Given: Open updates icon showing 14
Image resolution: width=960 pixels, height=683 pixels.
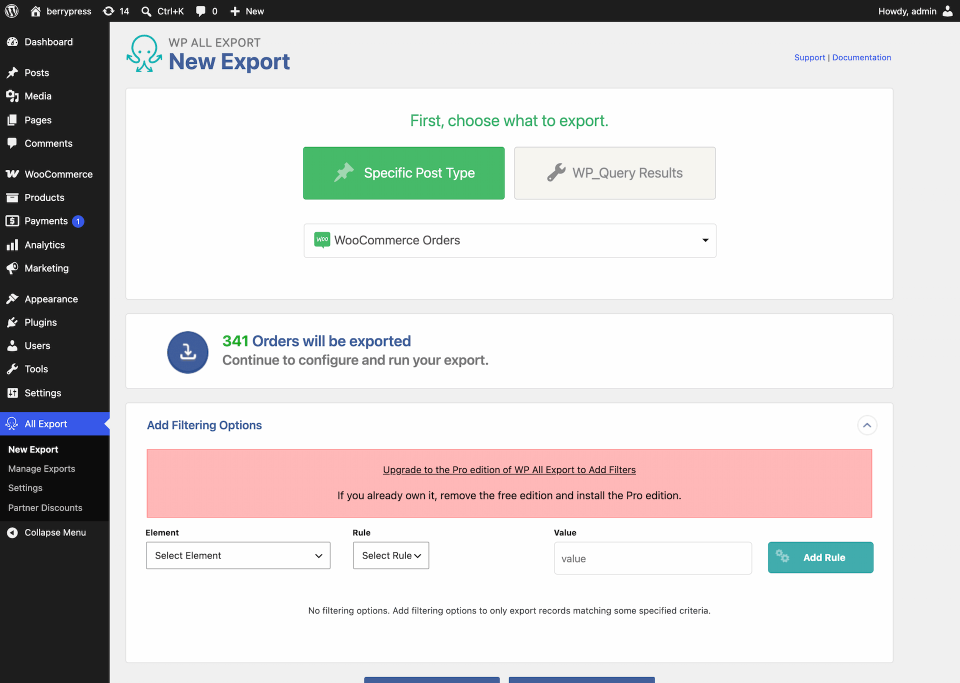Looking at the screenshot, I should [x=108, y=11].
